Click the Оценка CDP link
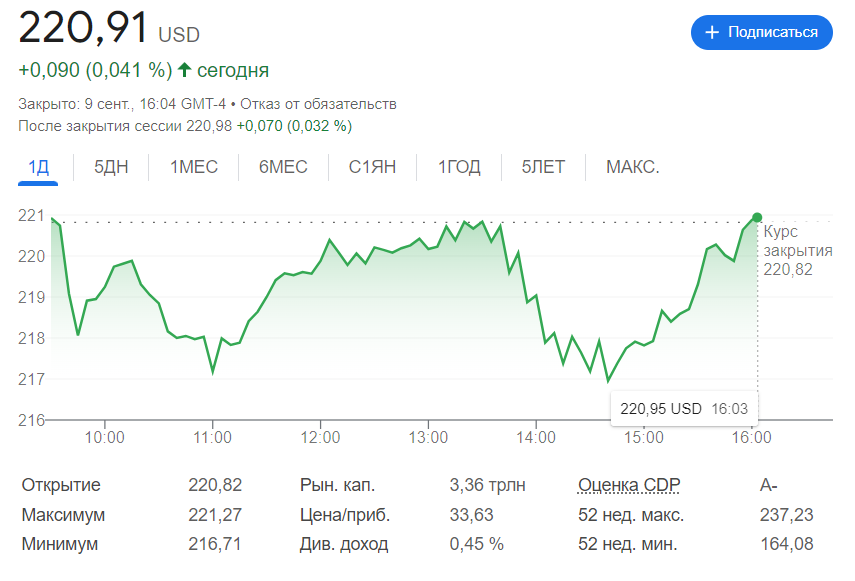This screenshot has width=855, height=581. pyautogui.click(x=629, y=485)
